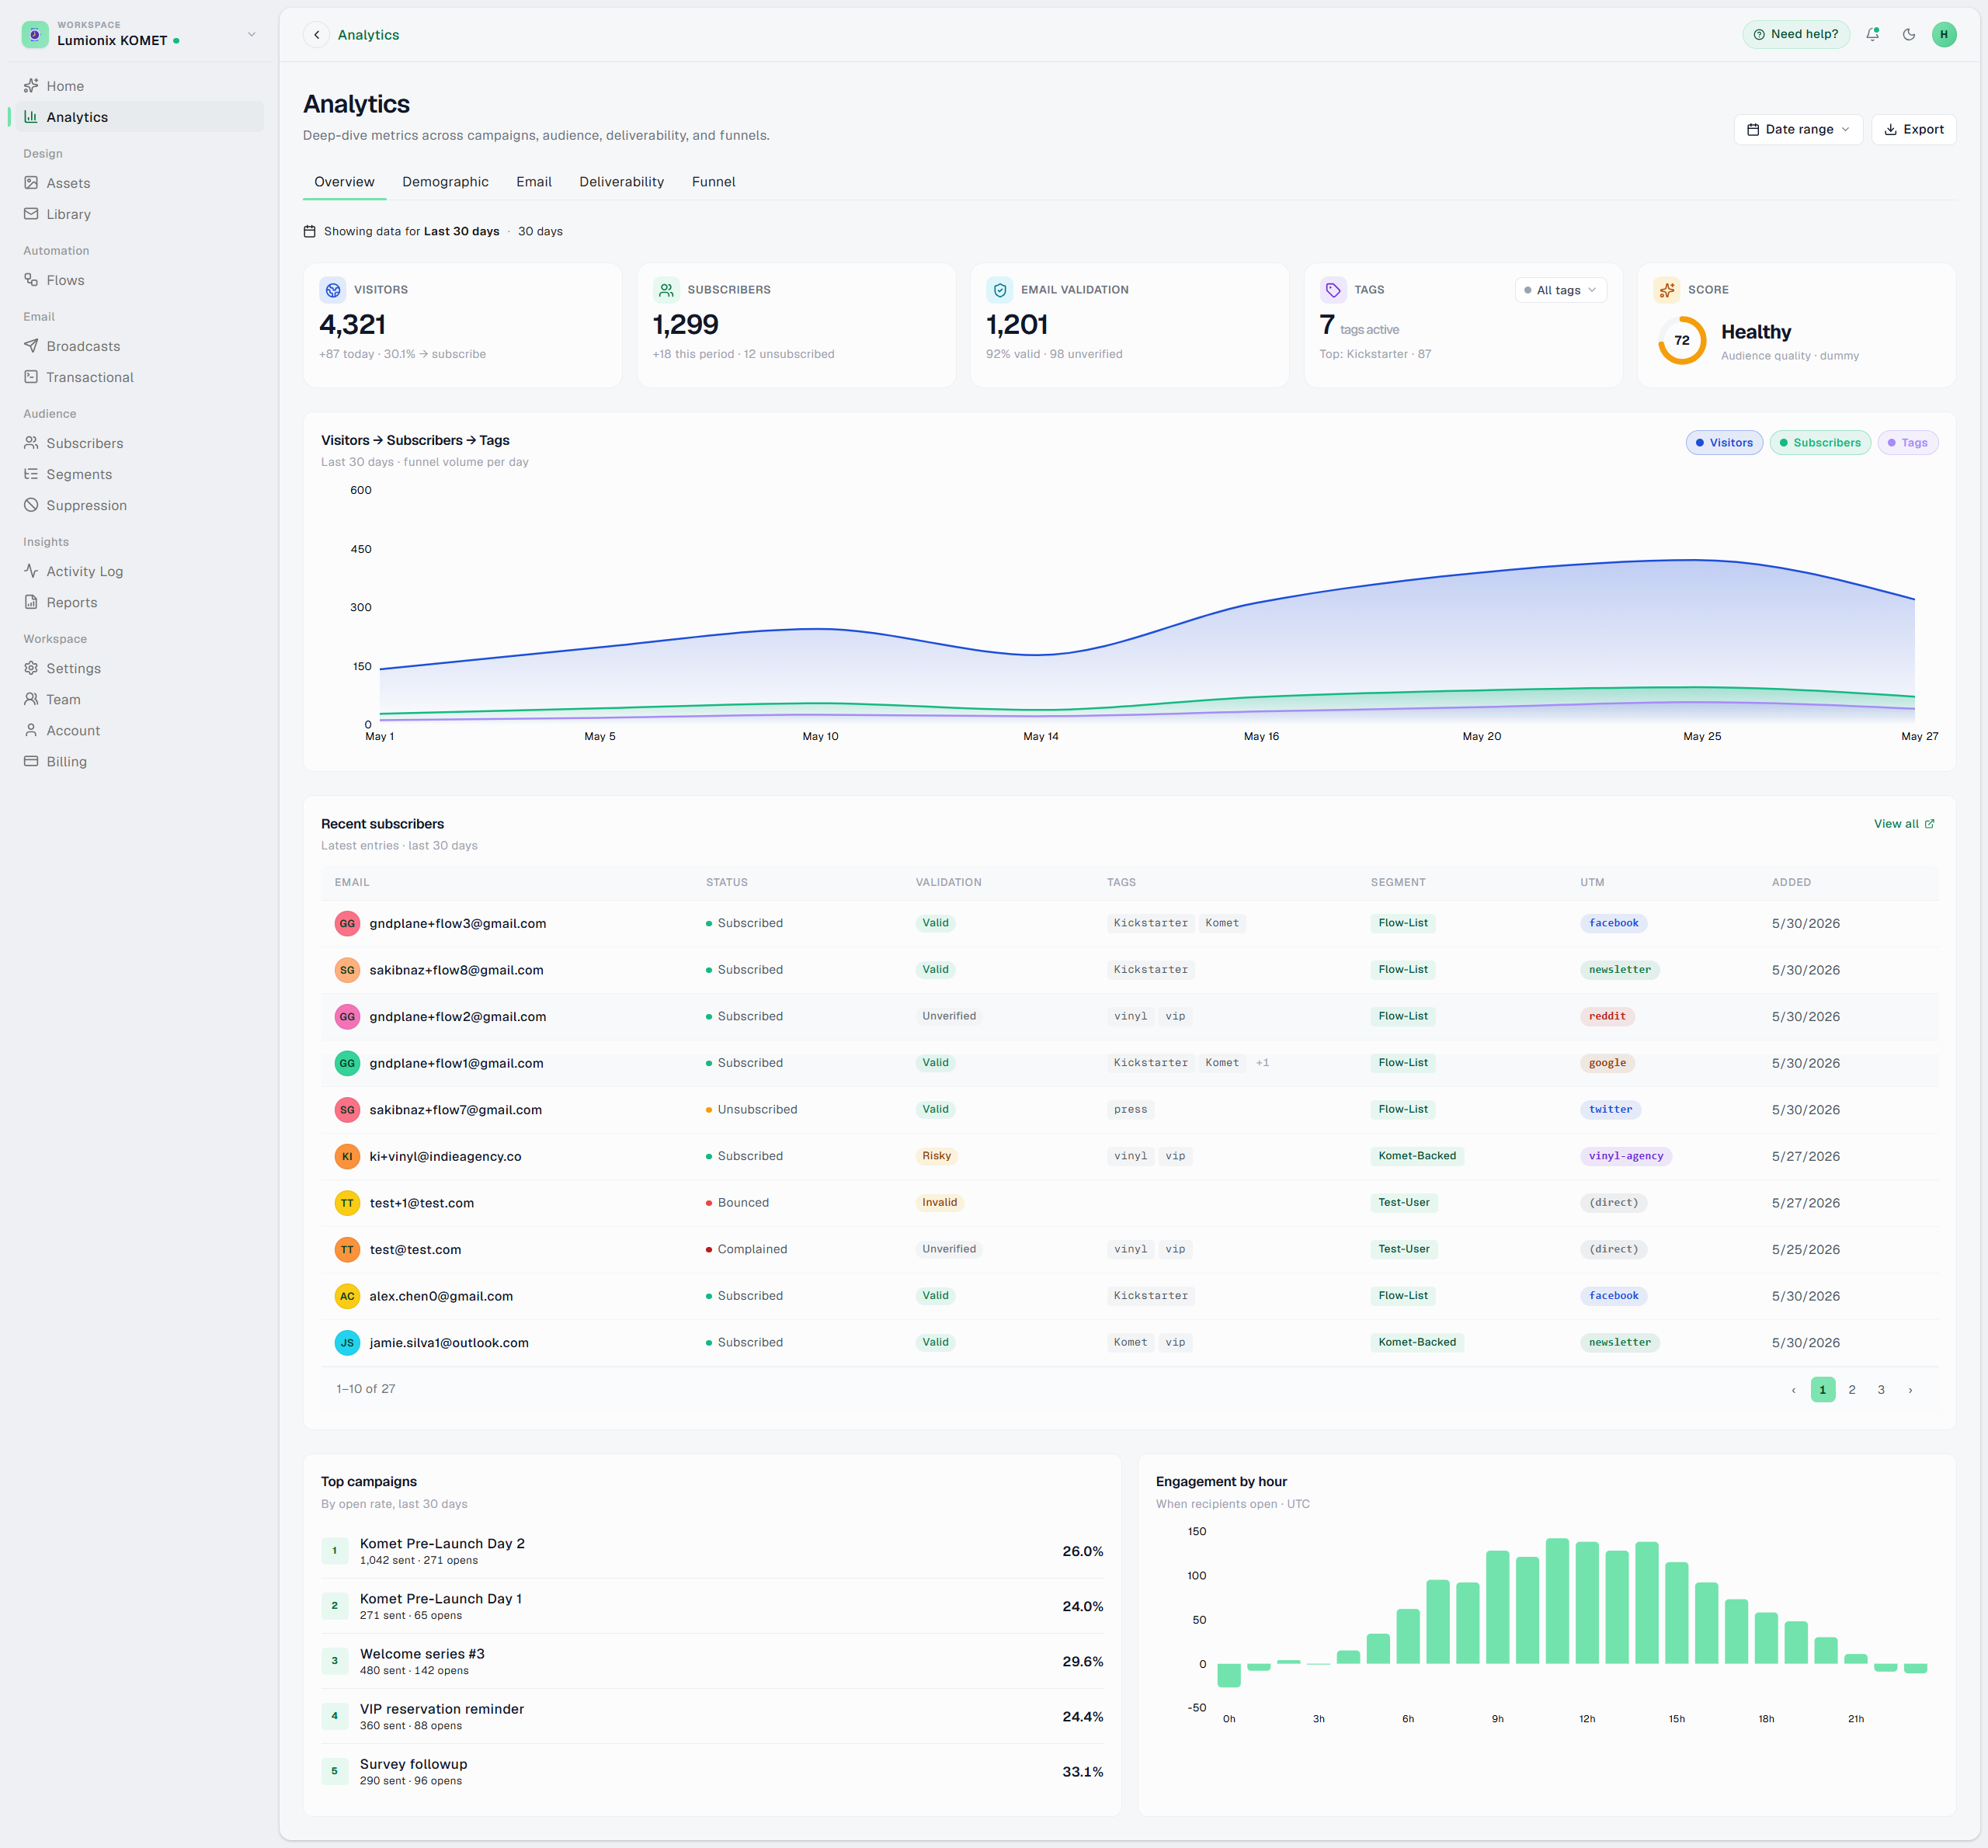The height and width of the screenshot is (1848, 1988).
Task: Toggle the Visitors series in the chart legend
Action: 1724,443
